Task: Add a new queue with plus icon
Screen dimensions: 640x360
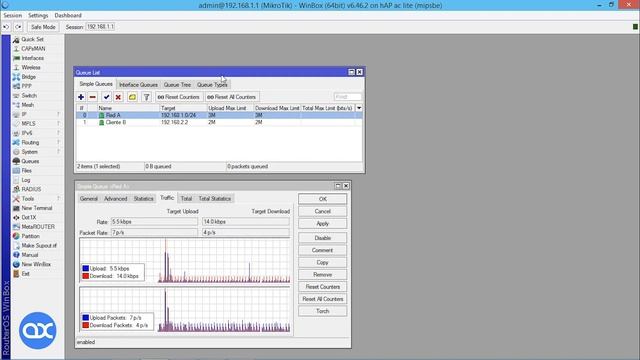Action: [81, 97]
